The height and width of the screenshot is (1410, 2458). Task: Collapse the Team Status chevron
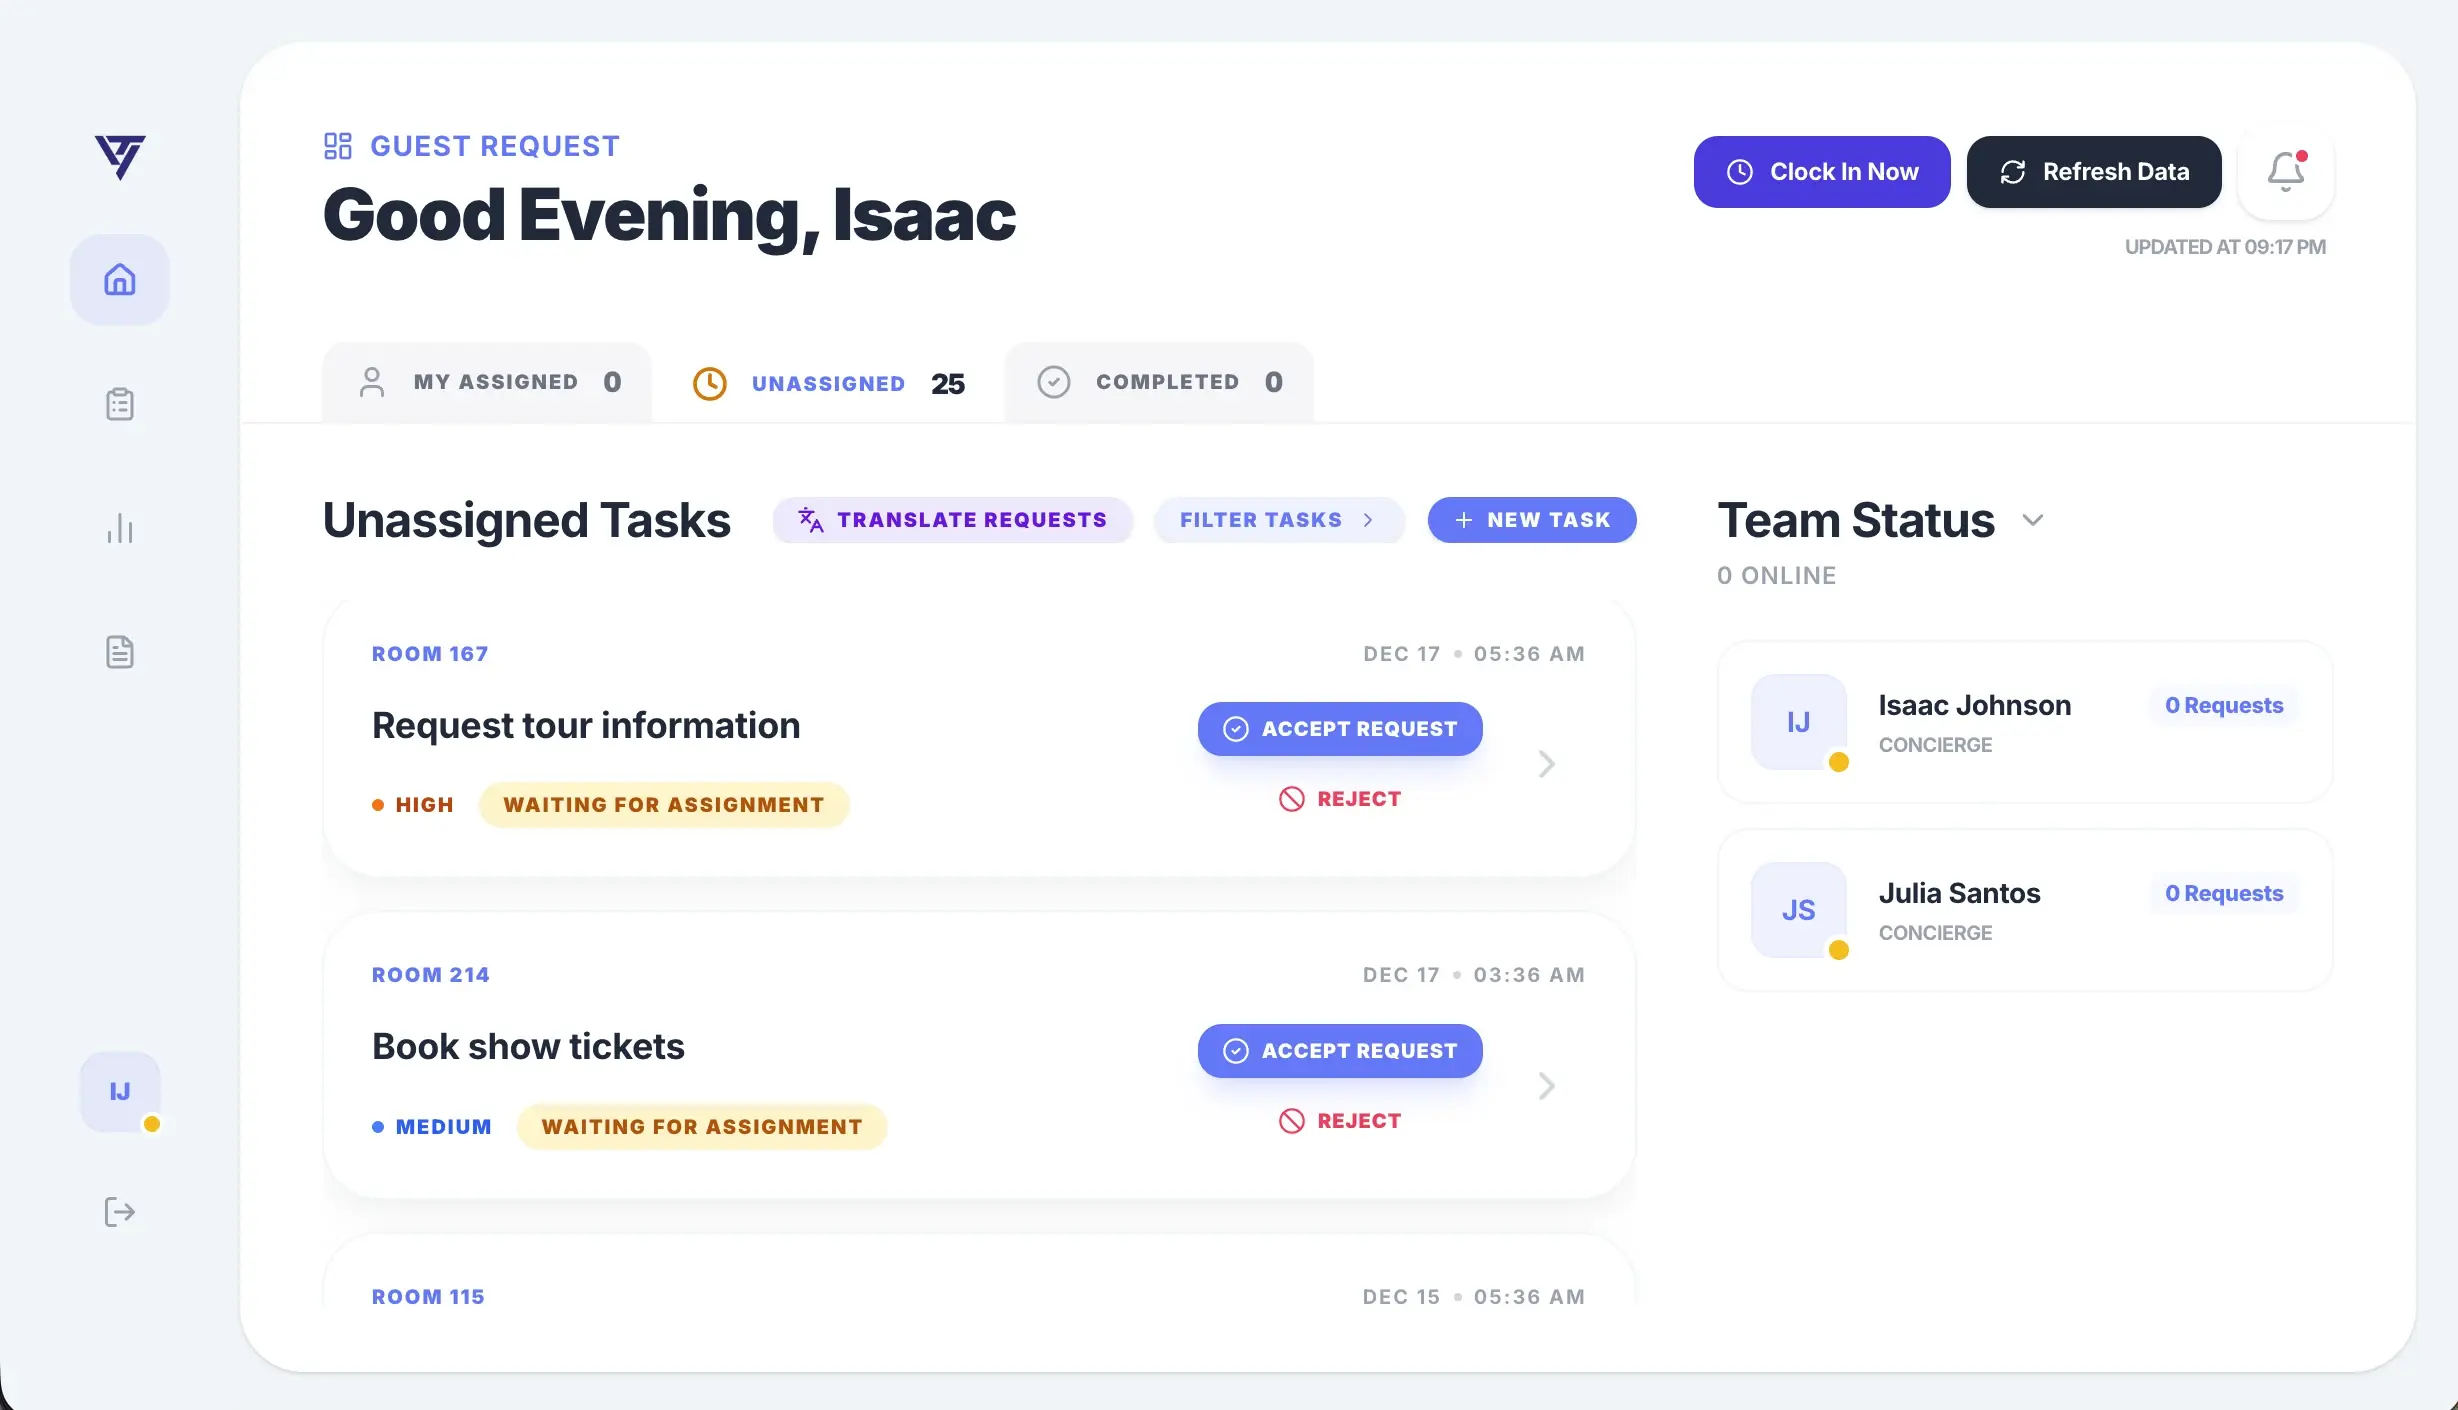tap(2032, 520)
